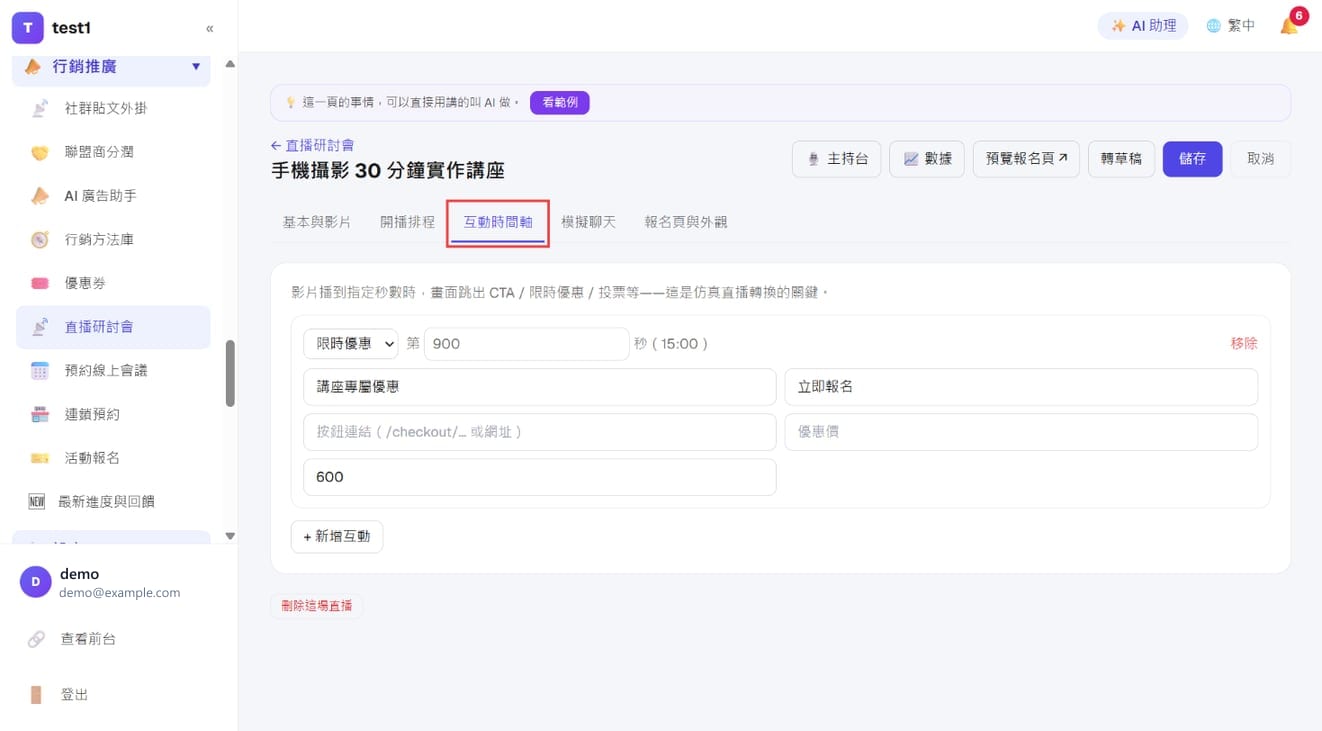Click the 連鎖預約 store icon
Image resolution: width=1322 pixels, height=731 pixels.
pyautogui.click(x=40, y=414)
